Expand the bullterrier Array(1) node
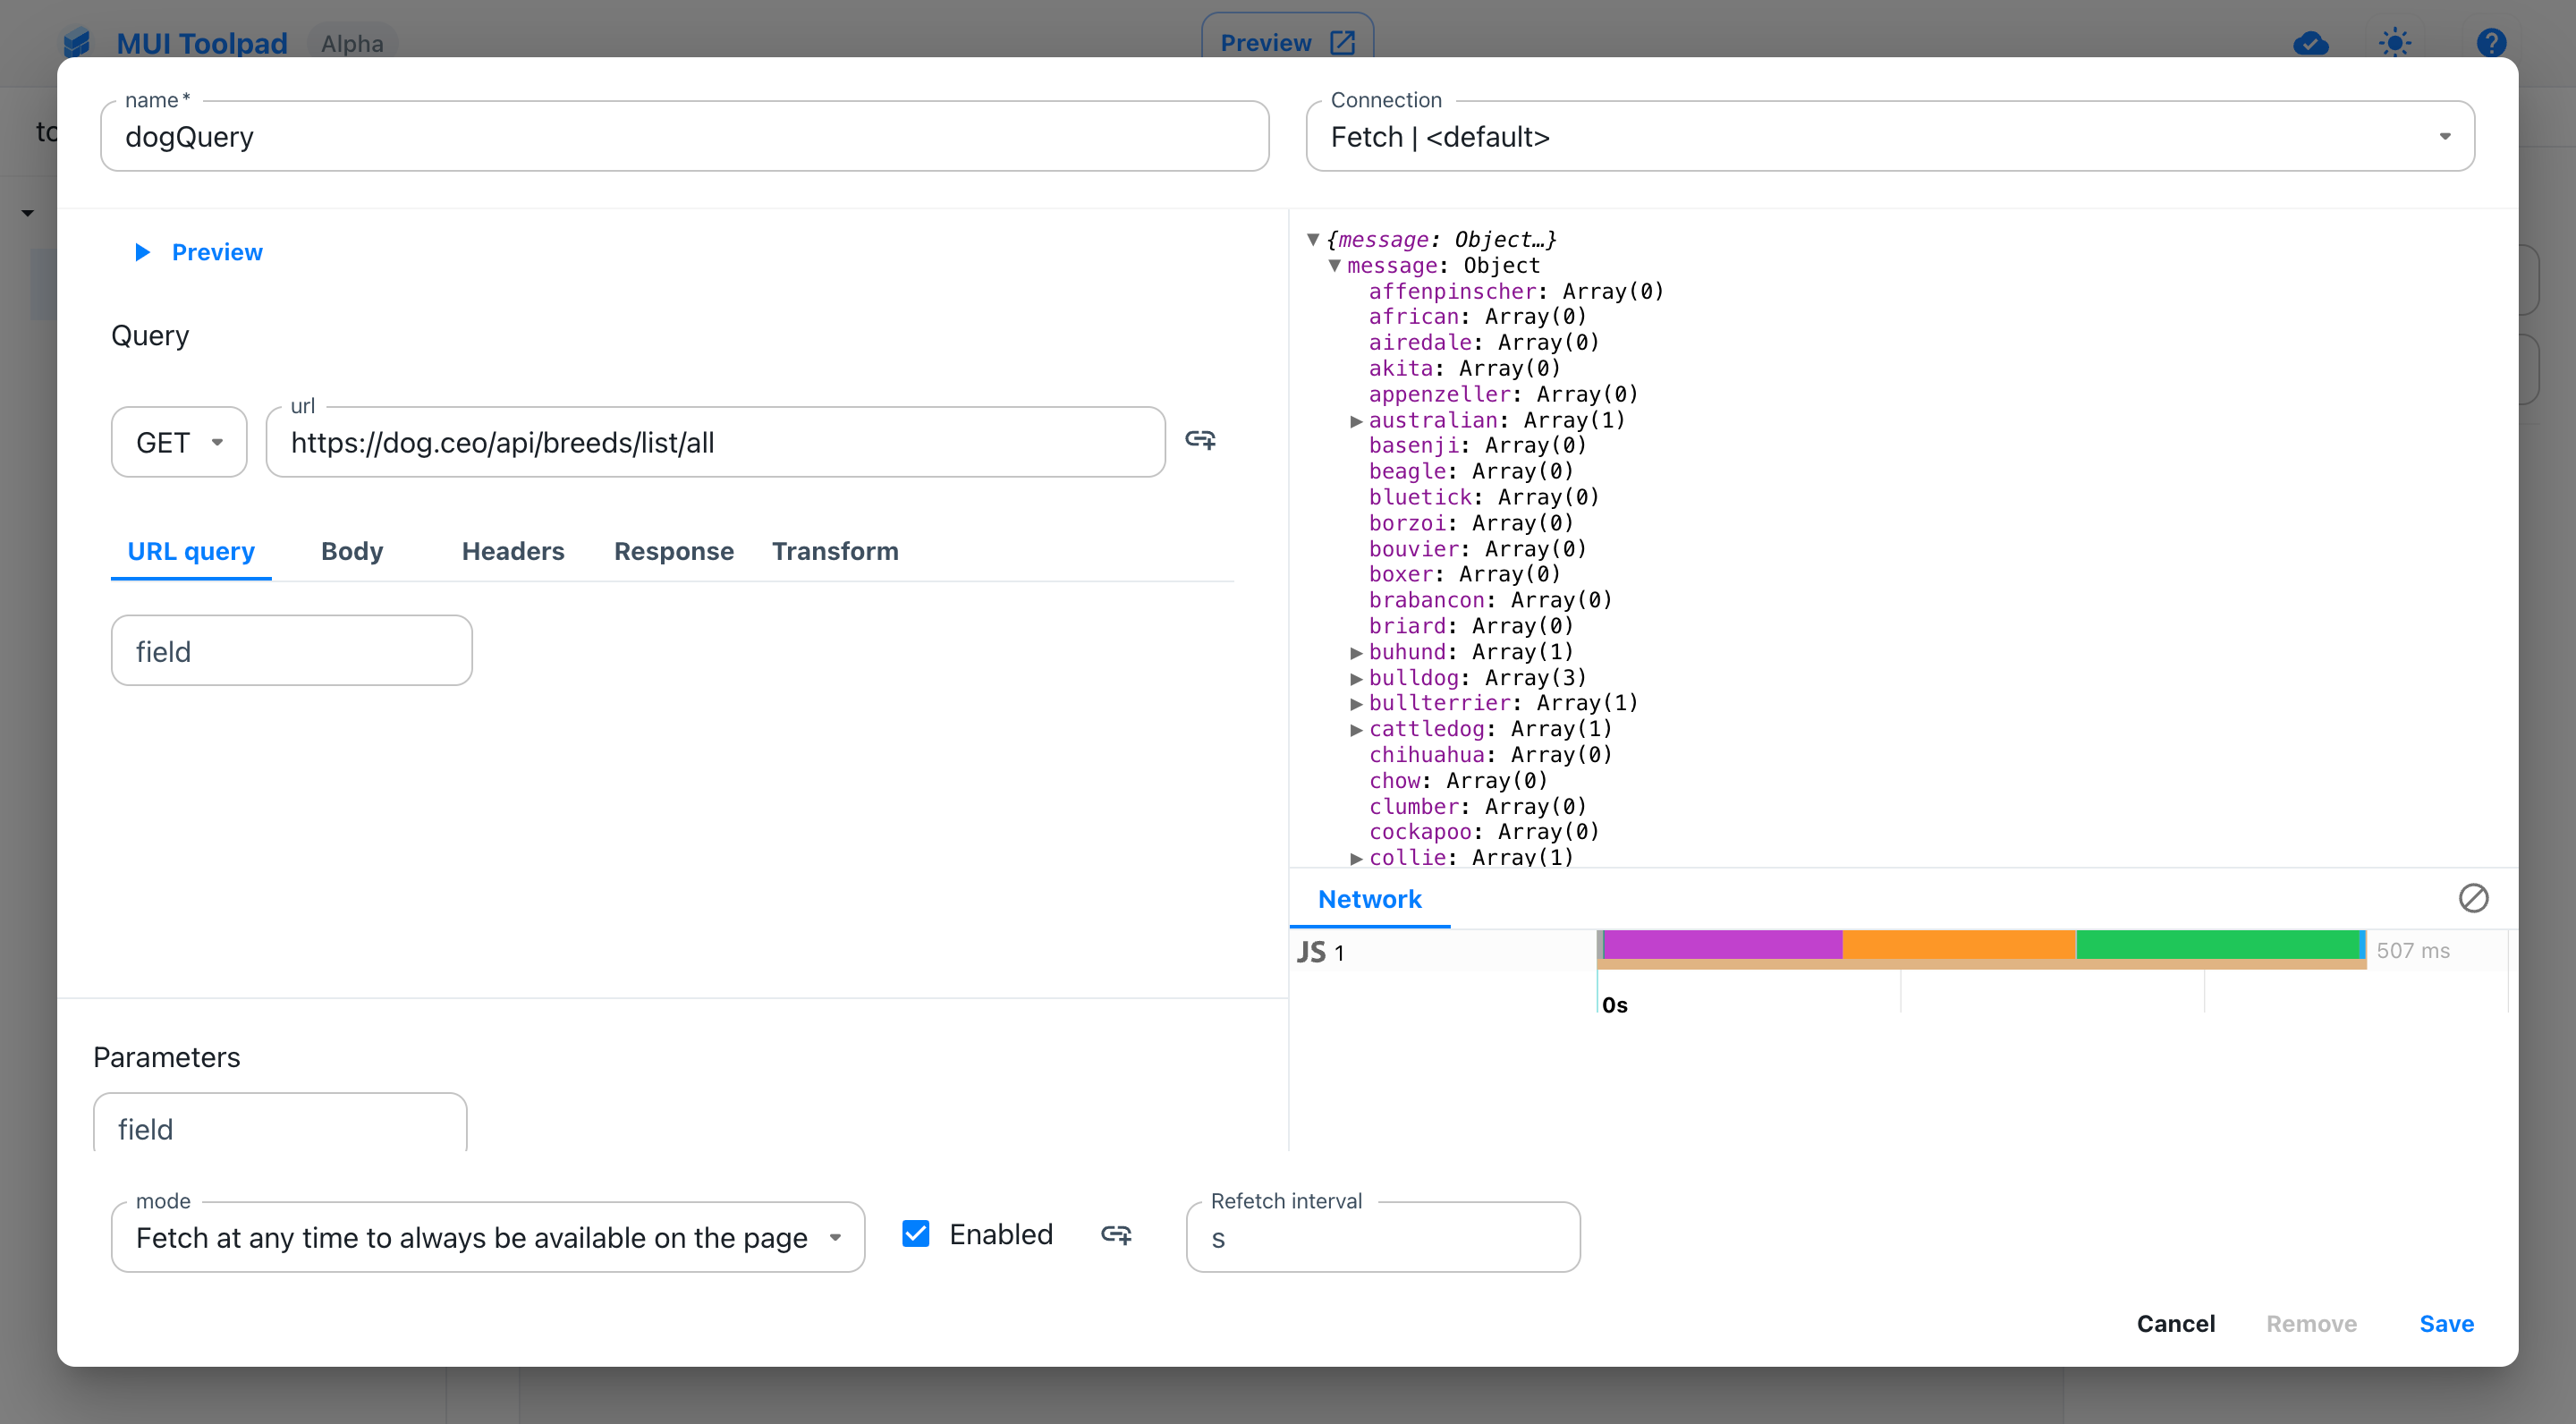 tap(1356, 704)
